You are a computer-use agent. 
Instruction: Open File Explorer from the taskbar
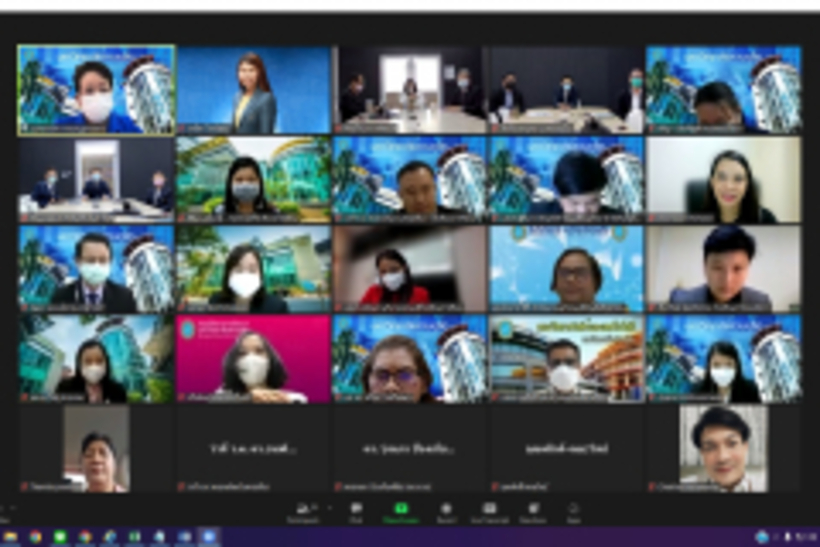click(10, 537)
